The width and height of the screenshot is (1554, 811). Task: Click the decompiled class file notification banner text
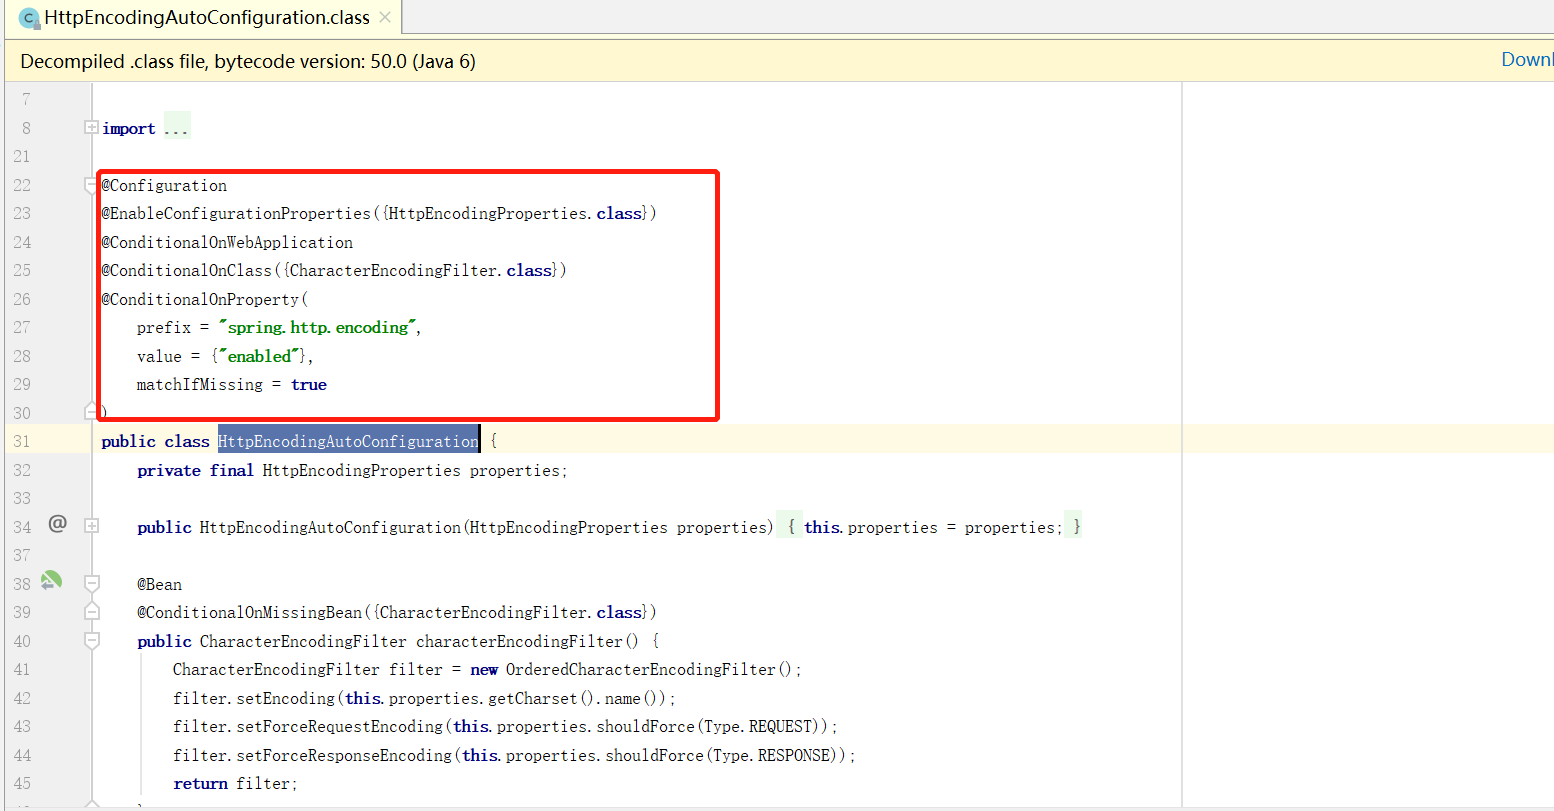[x=248, y=61]
